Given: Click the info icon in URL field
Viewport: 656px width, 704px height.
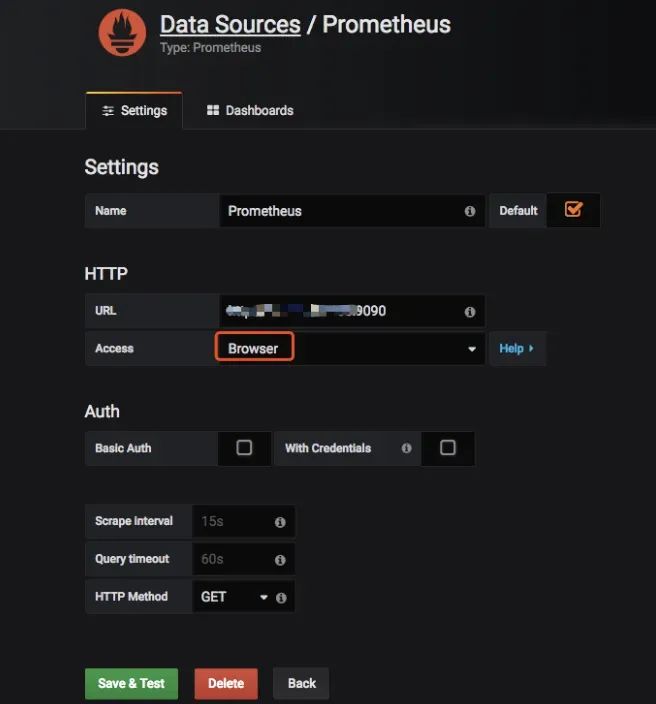Looking at the screenshot, I should coord(470,312).
